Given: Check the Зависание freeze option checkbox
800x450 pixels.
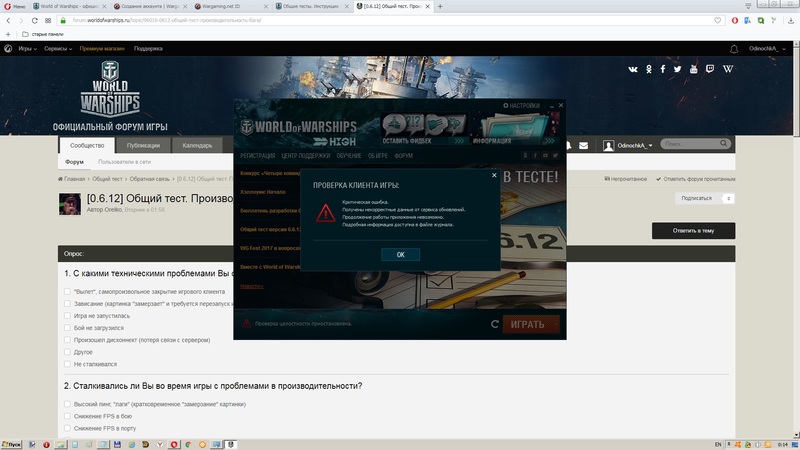Looking at the screenshot, I should coord(67,304).
